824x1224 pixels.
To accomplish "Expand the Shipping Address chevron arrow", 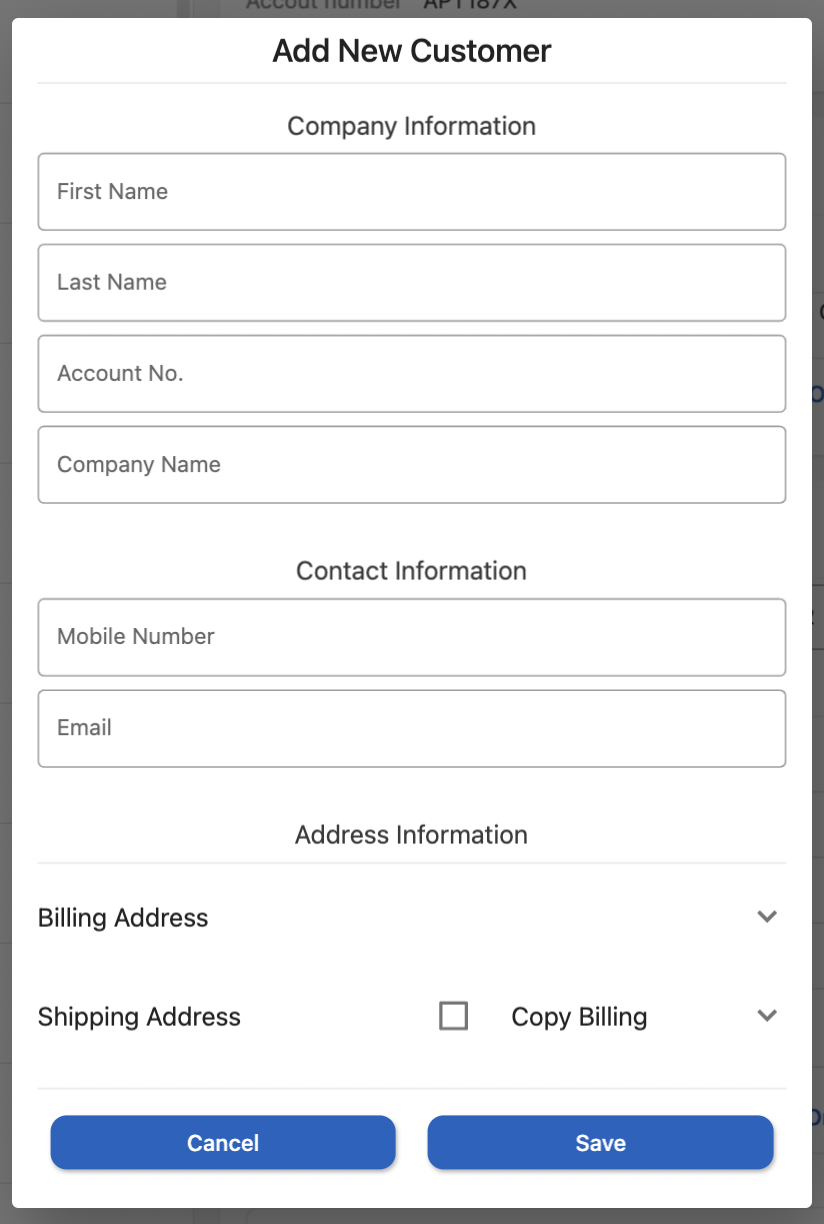I will pyautogui.click(x=767, y=1016).
